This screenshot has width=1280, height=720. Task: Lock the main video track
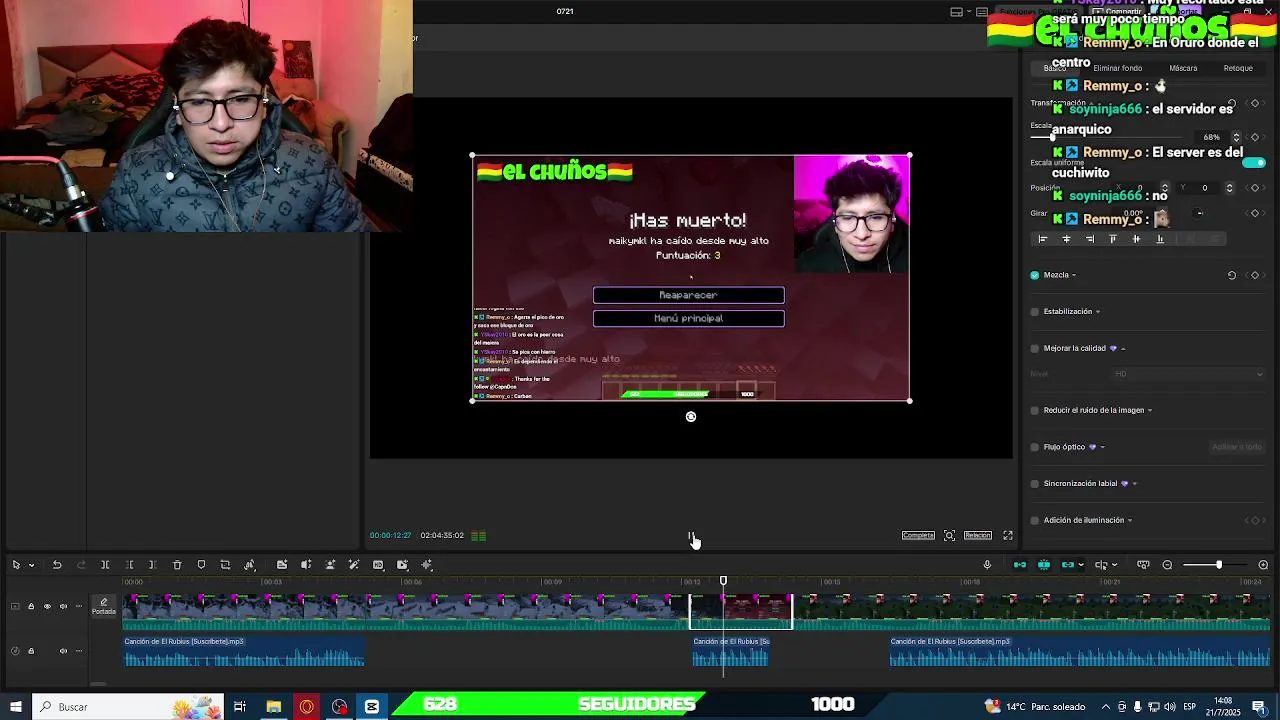tap(31, 606)
